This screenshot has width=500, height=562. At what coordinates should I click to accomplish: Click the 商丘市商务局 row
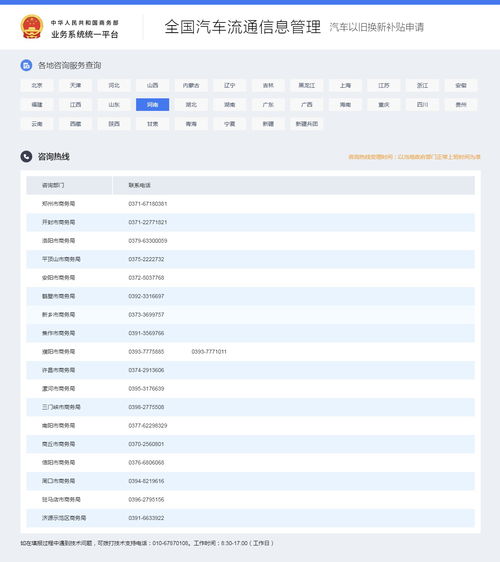250,444
